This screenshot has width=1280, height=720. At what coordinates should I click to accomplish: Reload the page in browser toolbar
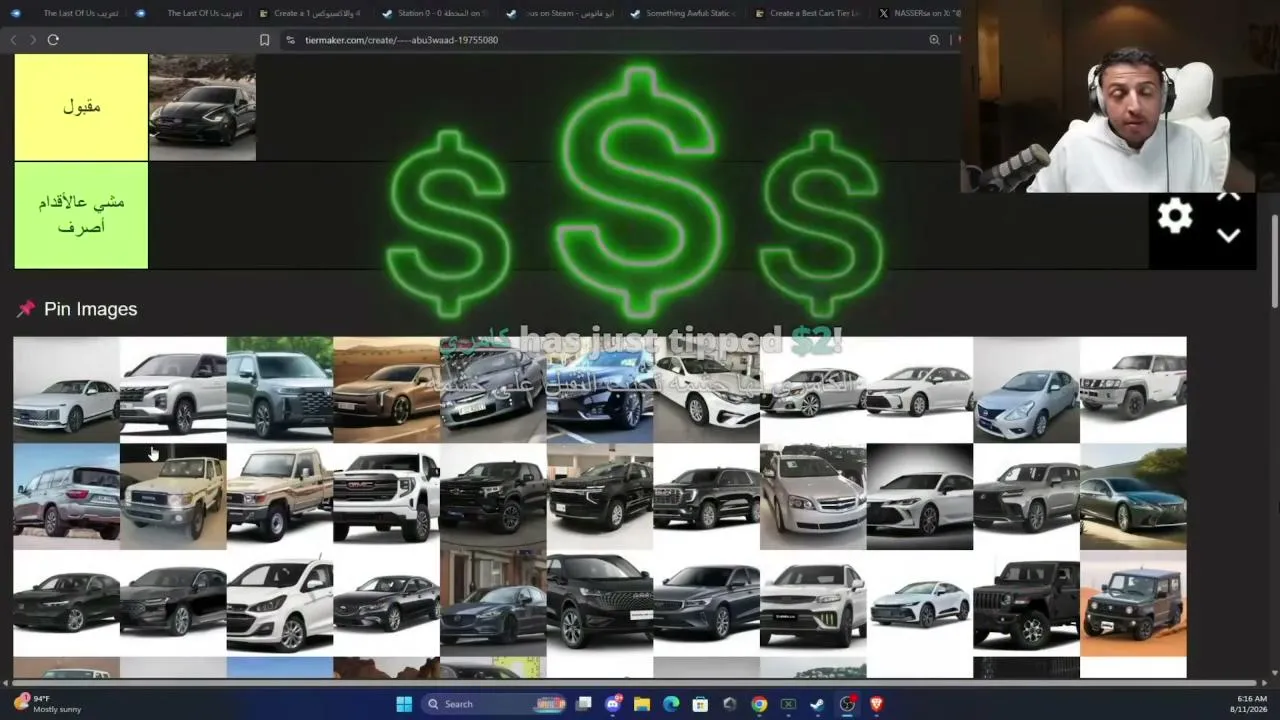pyautogui.click(x=53, y=40)
